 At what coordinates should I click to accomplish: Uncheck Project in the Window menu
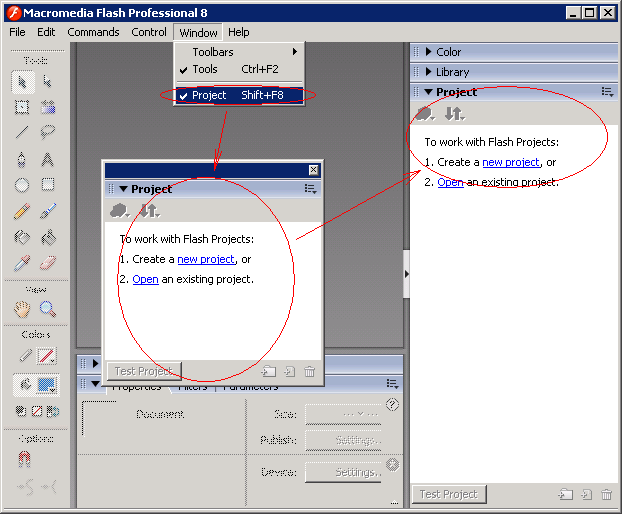209,95
